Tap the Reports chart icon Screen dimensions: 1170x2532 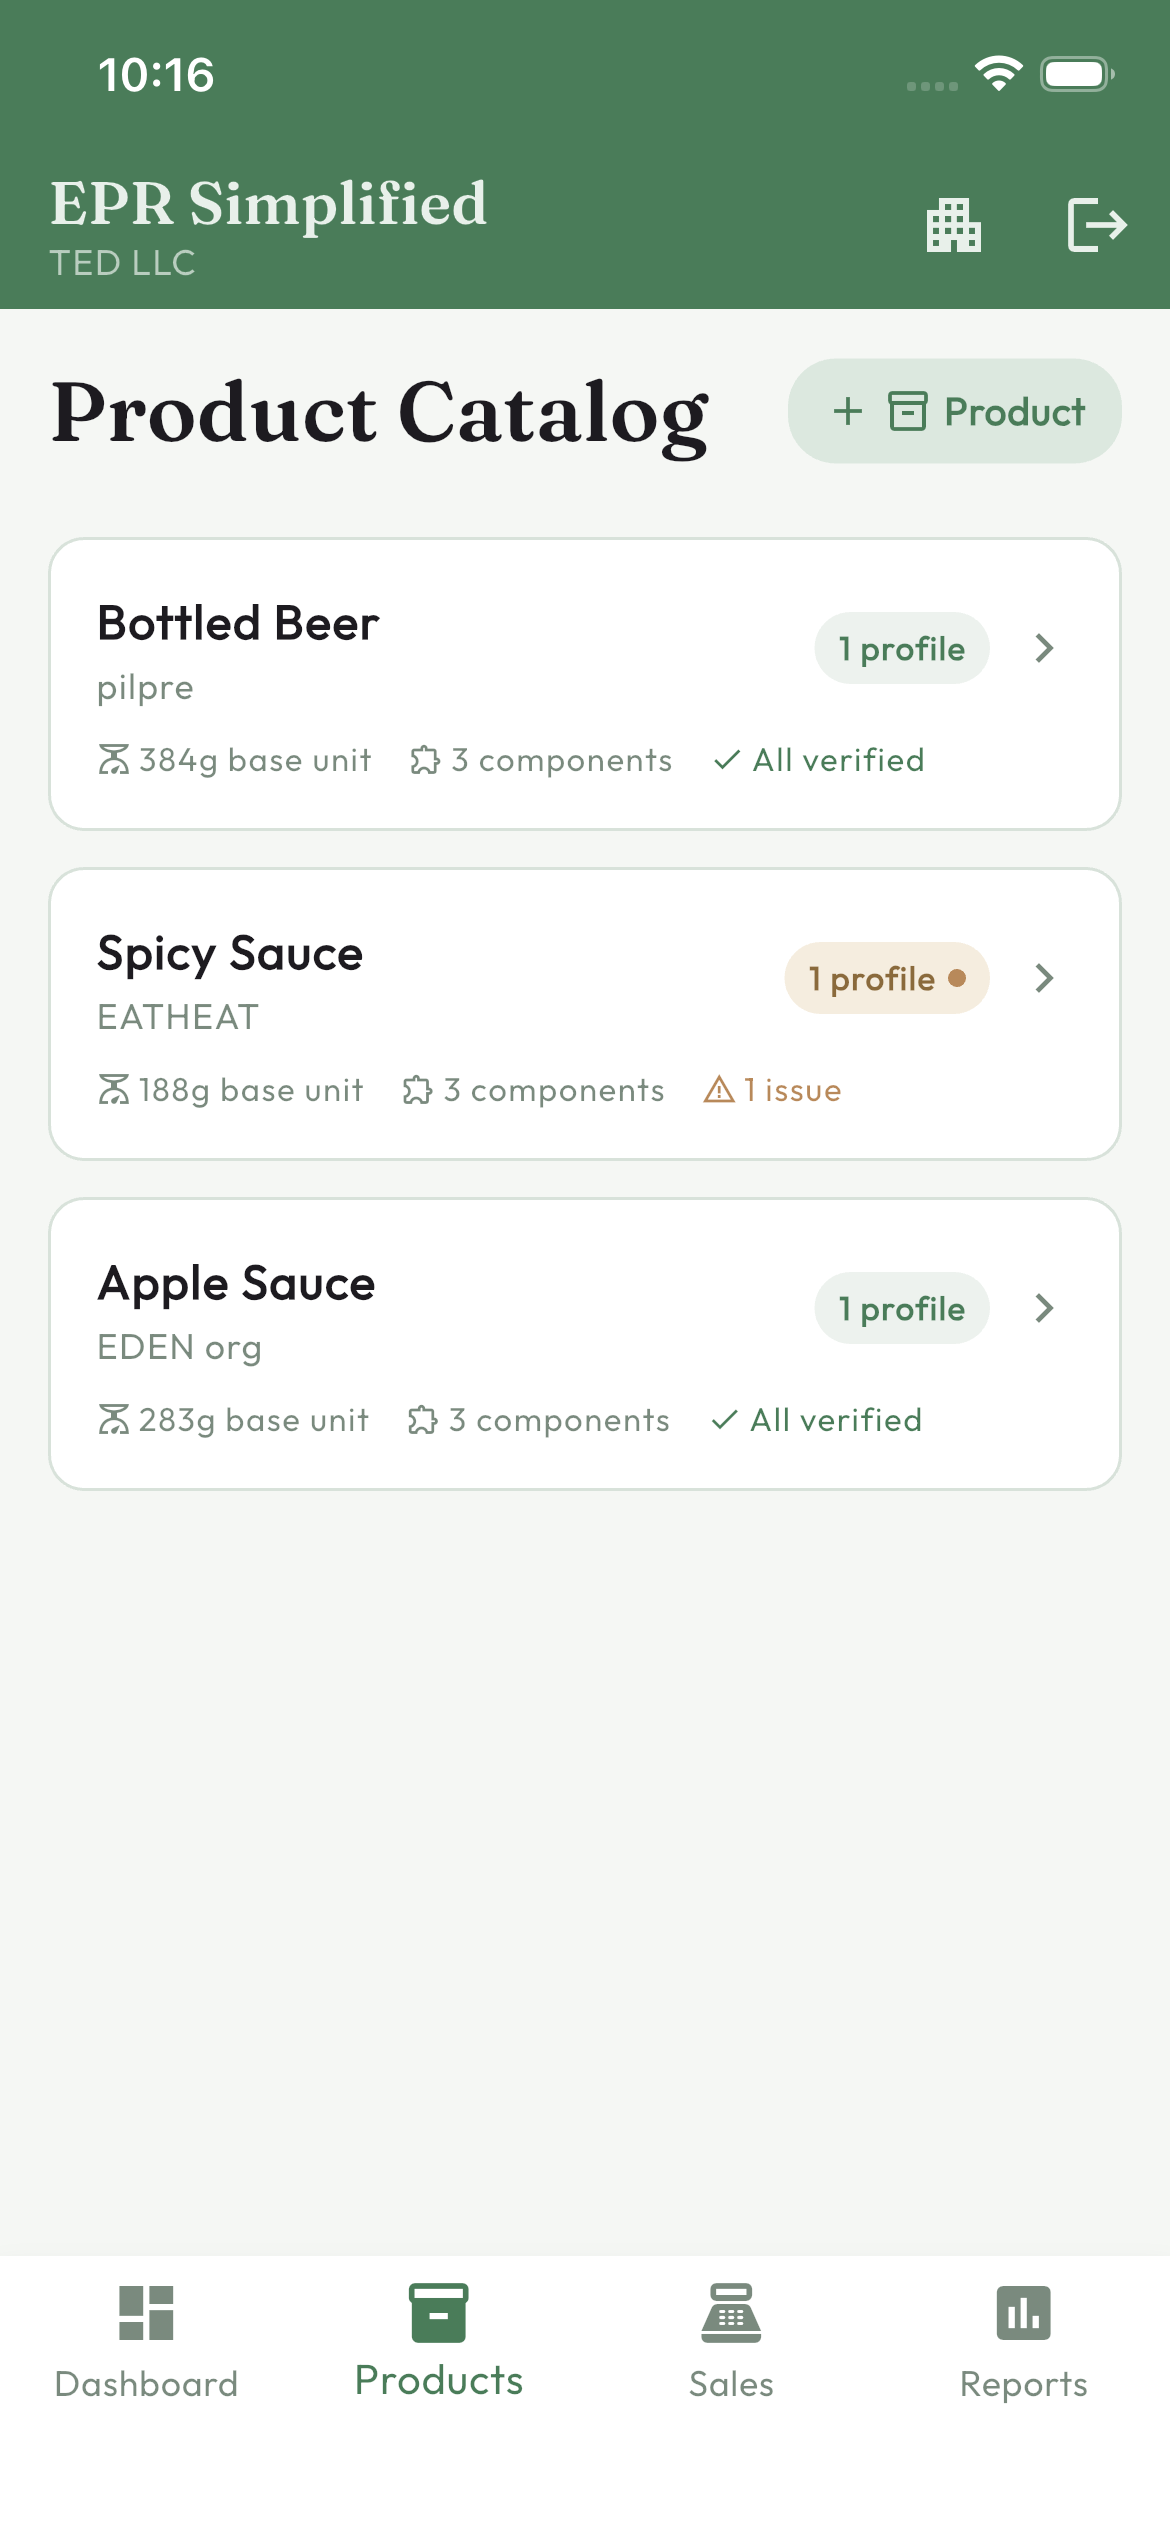tap(1023, 2312)
